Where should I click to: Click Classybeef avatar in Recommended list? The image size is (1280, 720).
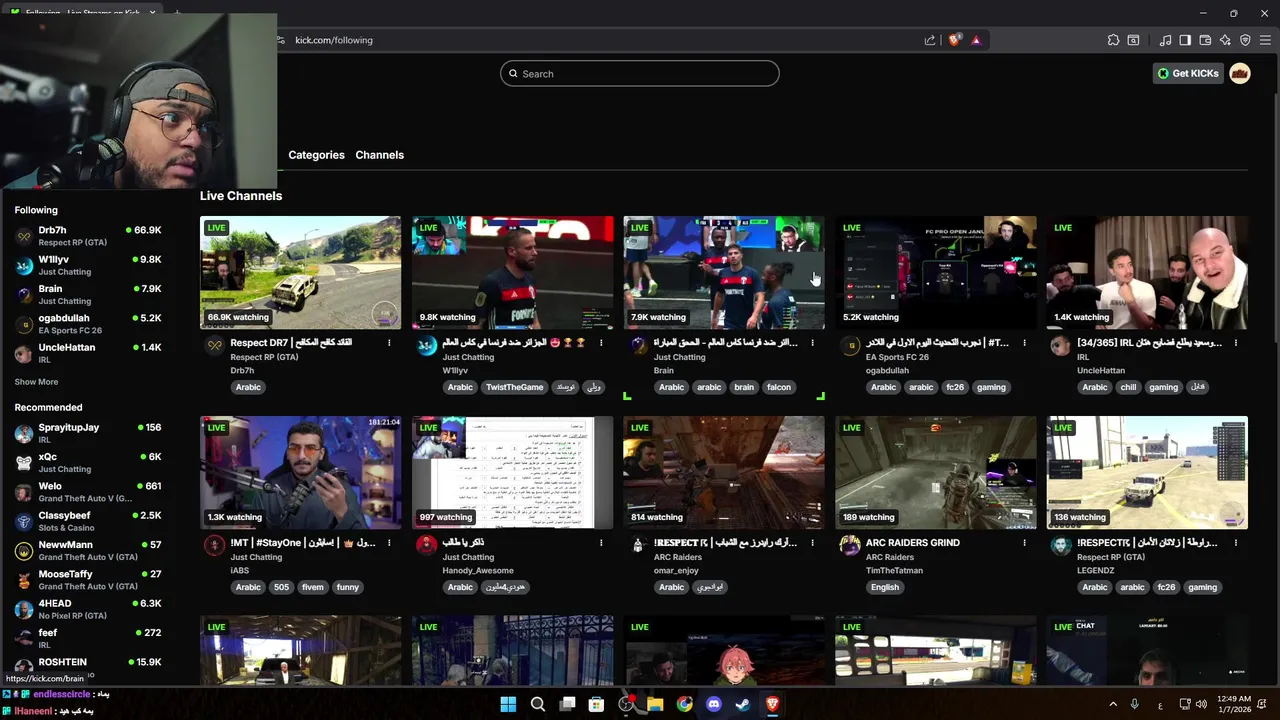pos(24,521)
